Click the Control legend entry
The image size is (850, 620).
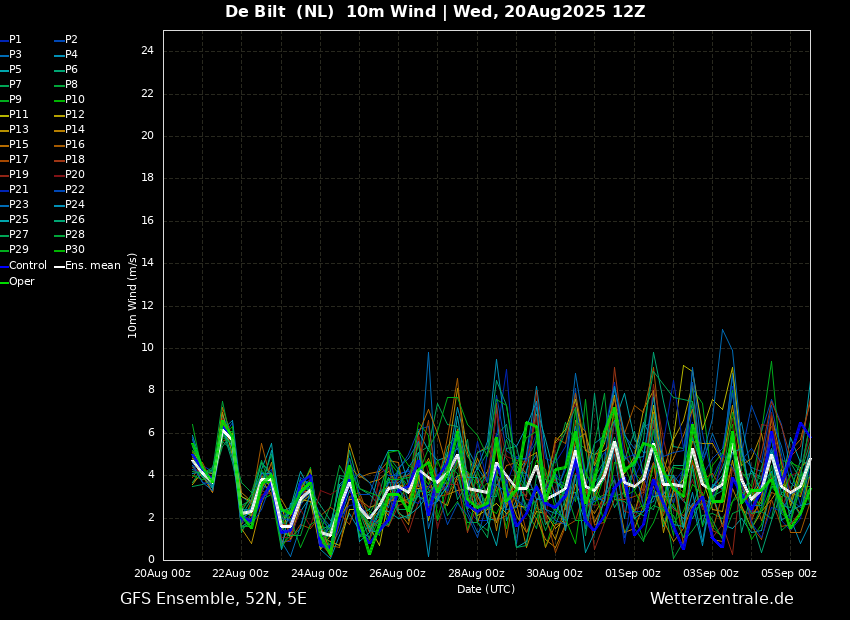tap(27, 266)
